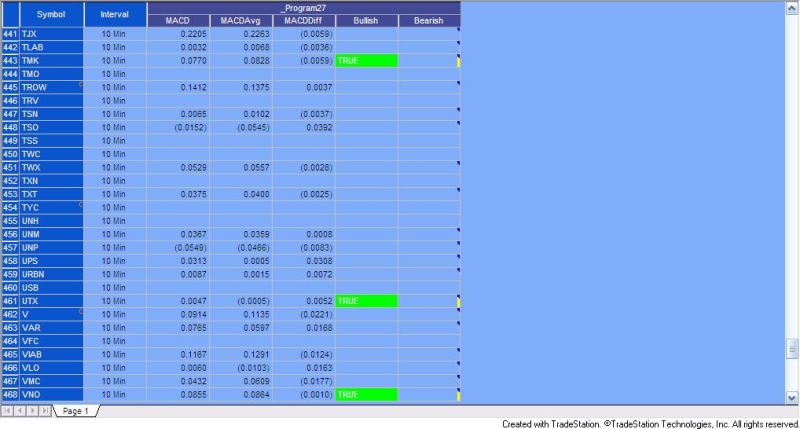800x429 pixels.
Task: Click TROW MACDAvg value 0.1375
Action: coord(256,87)
